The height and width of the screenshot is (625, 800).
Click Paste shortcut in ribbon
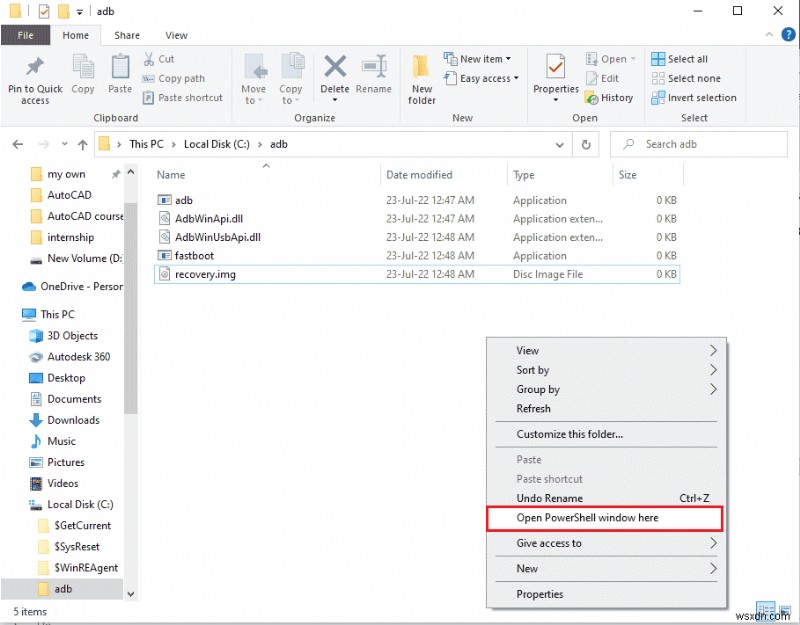[183, 97]
